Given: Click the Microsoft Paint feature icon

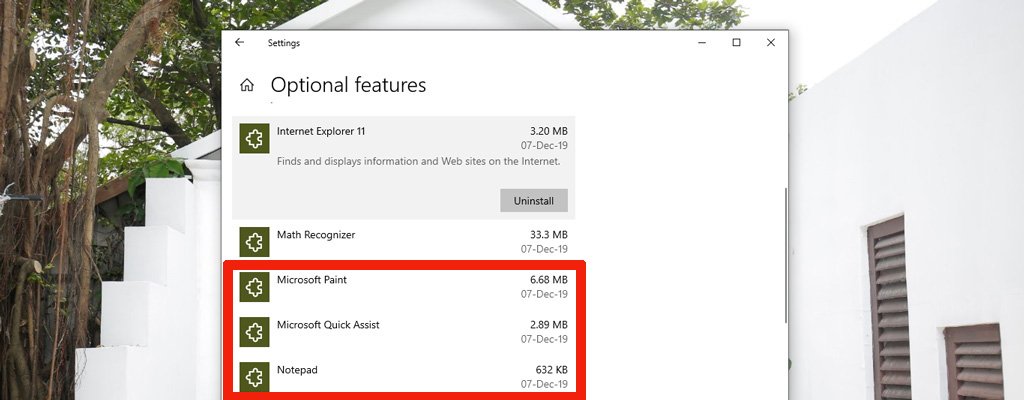Looking at the screenshot, I should [255, 287].
